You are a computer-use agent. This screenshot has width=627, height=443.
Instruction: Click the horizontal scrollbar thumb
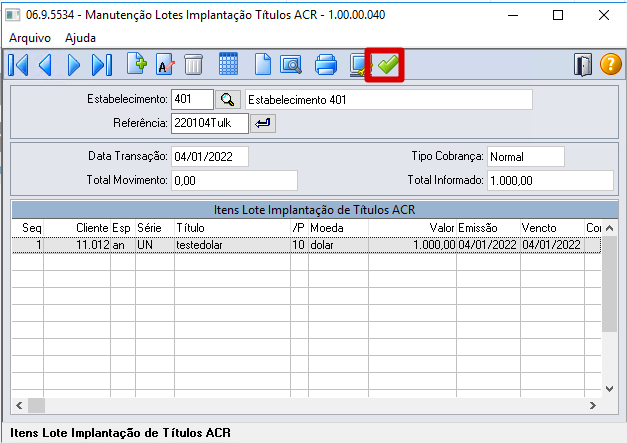[x=36, y=405]
